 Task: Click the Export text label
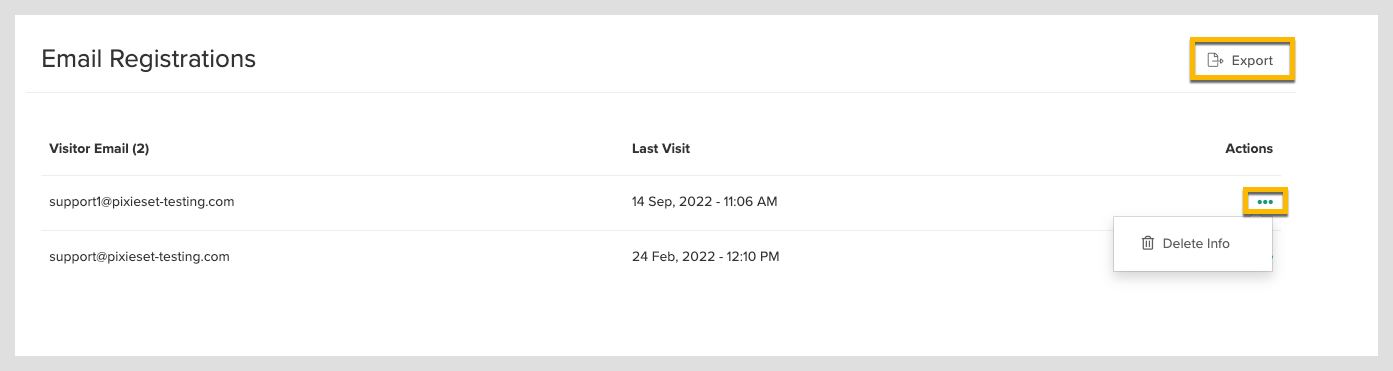click(1252, 60)
